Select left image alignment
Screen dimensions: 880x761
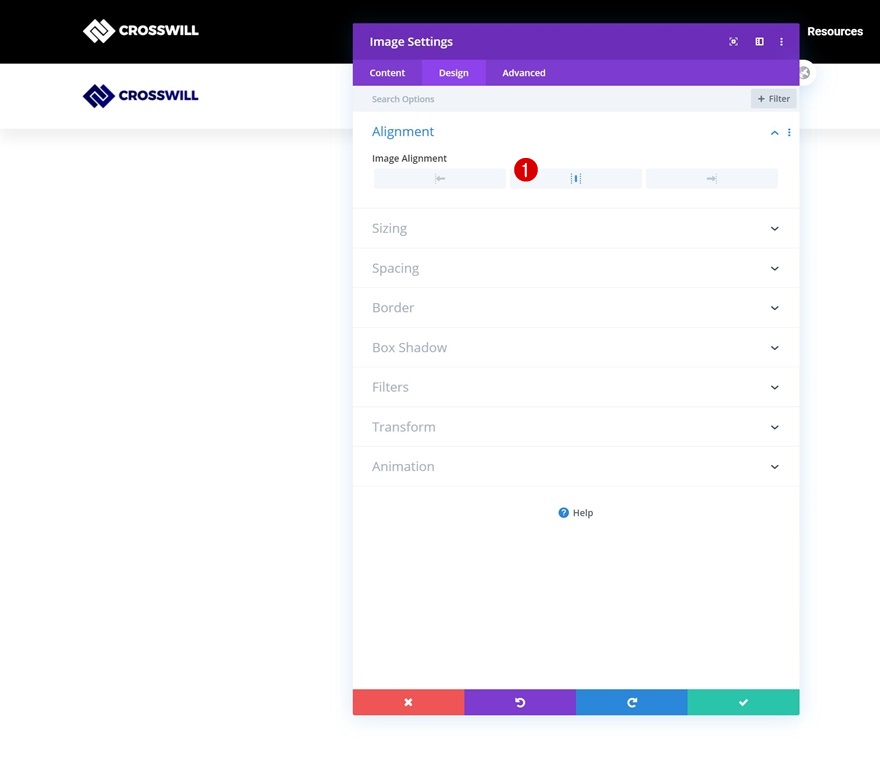(439, 178)
